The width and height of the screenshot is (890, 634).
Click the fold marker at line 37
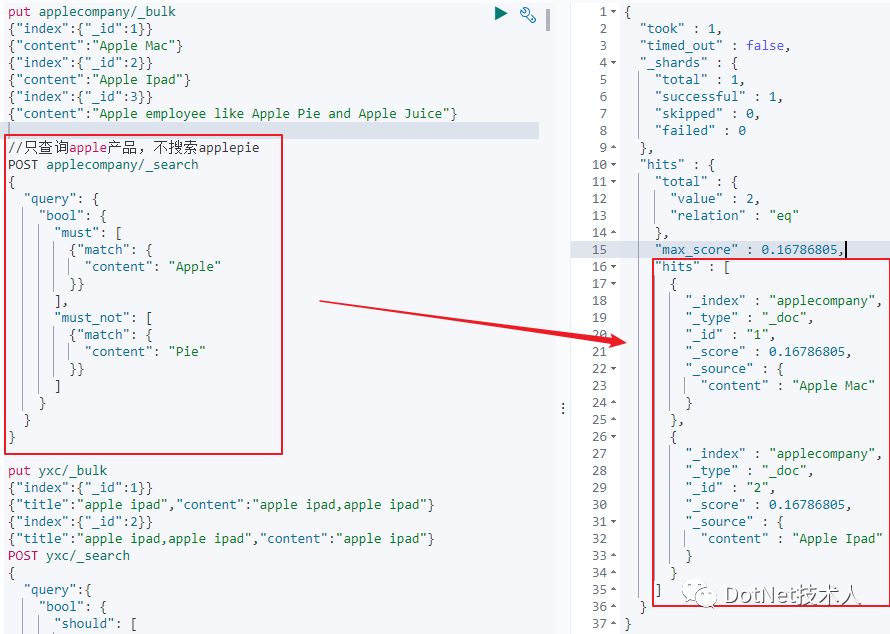coord(614,624)
